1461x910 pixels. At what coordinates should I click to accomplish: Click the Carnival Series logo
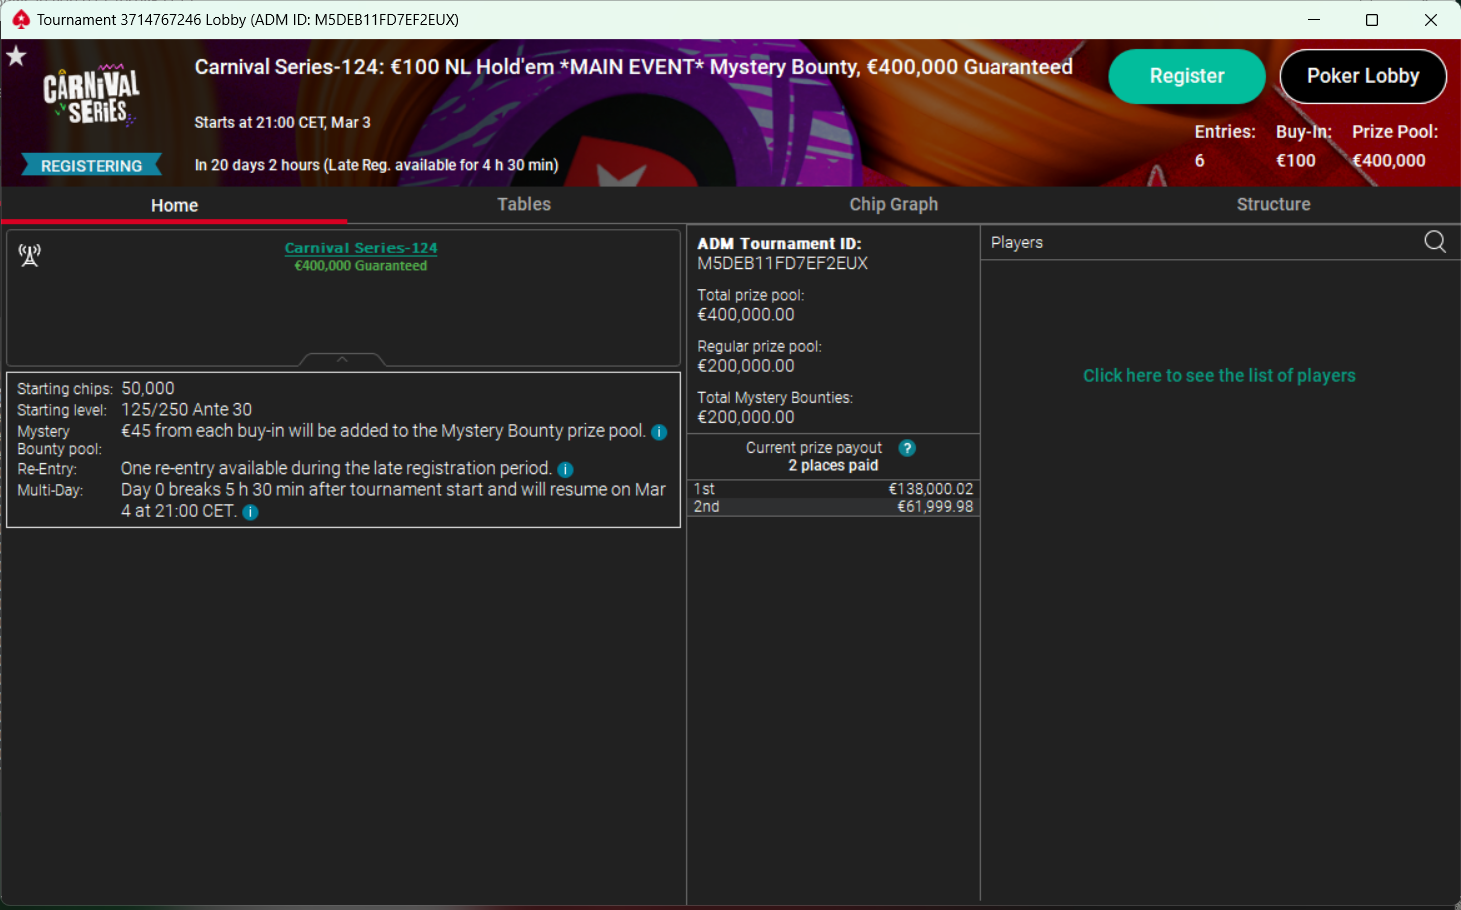[91, 97]
